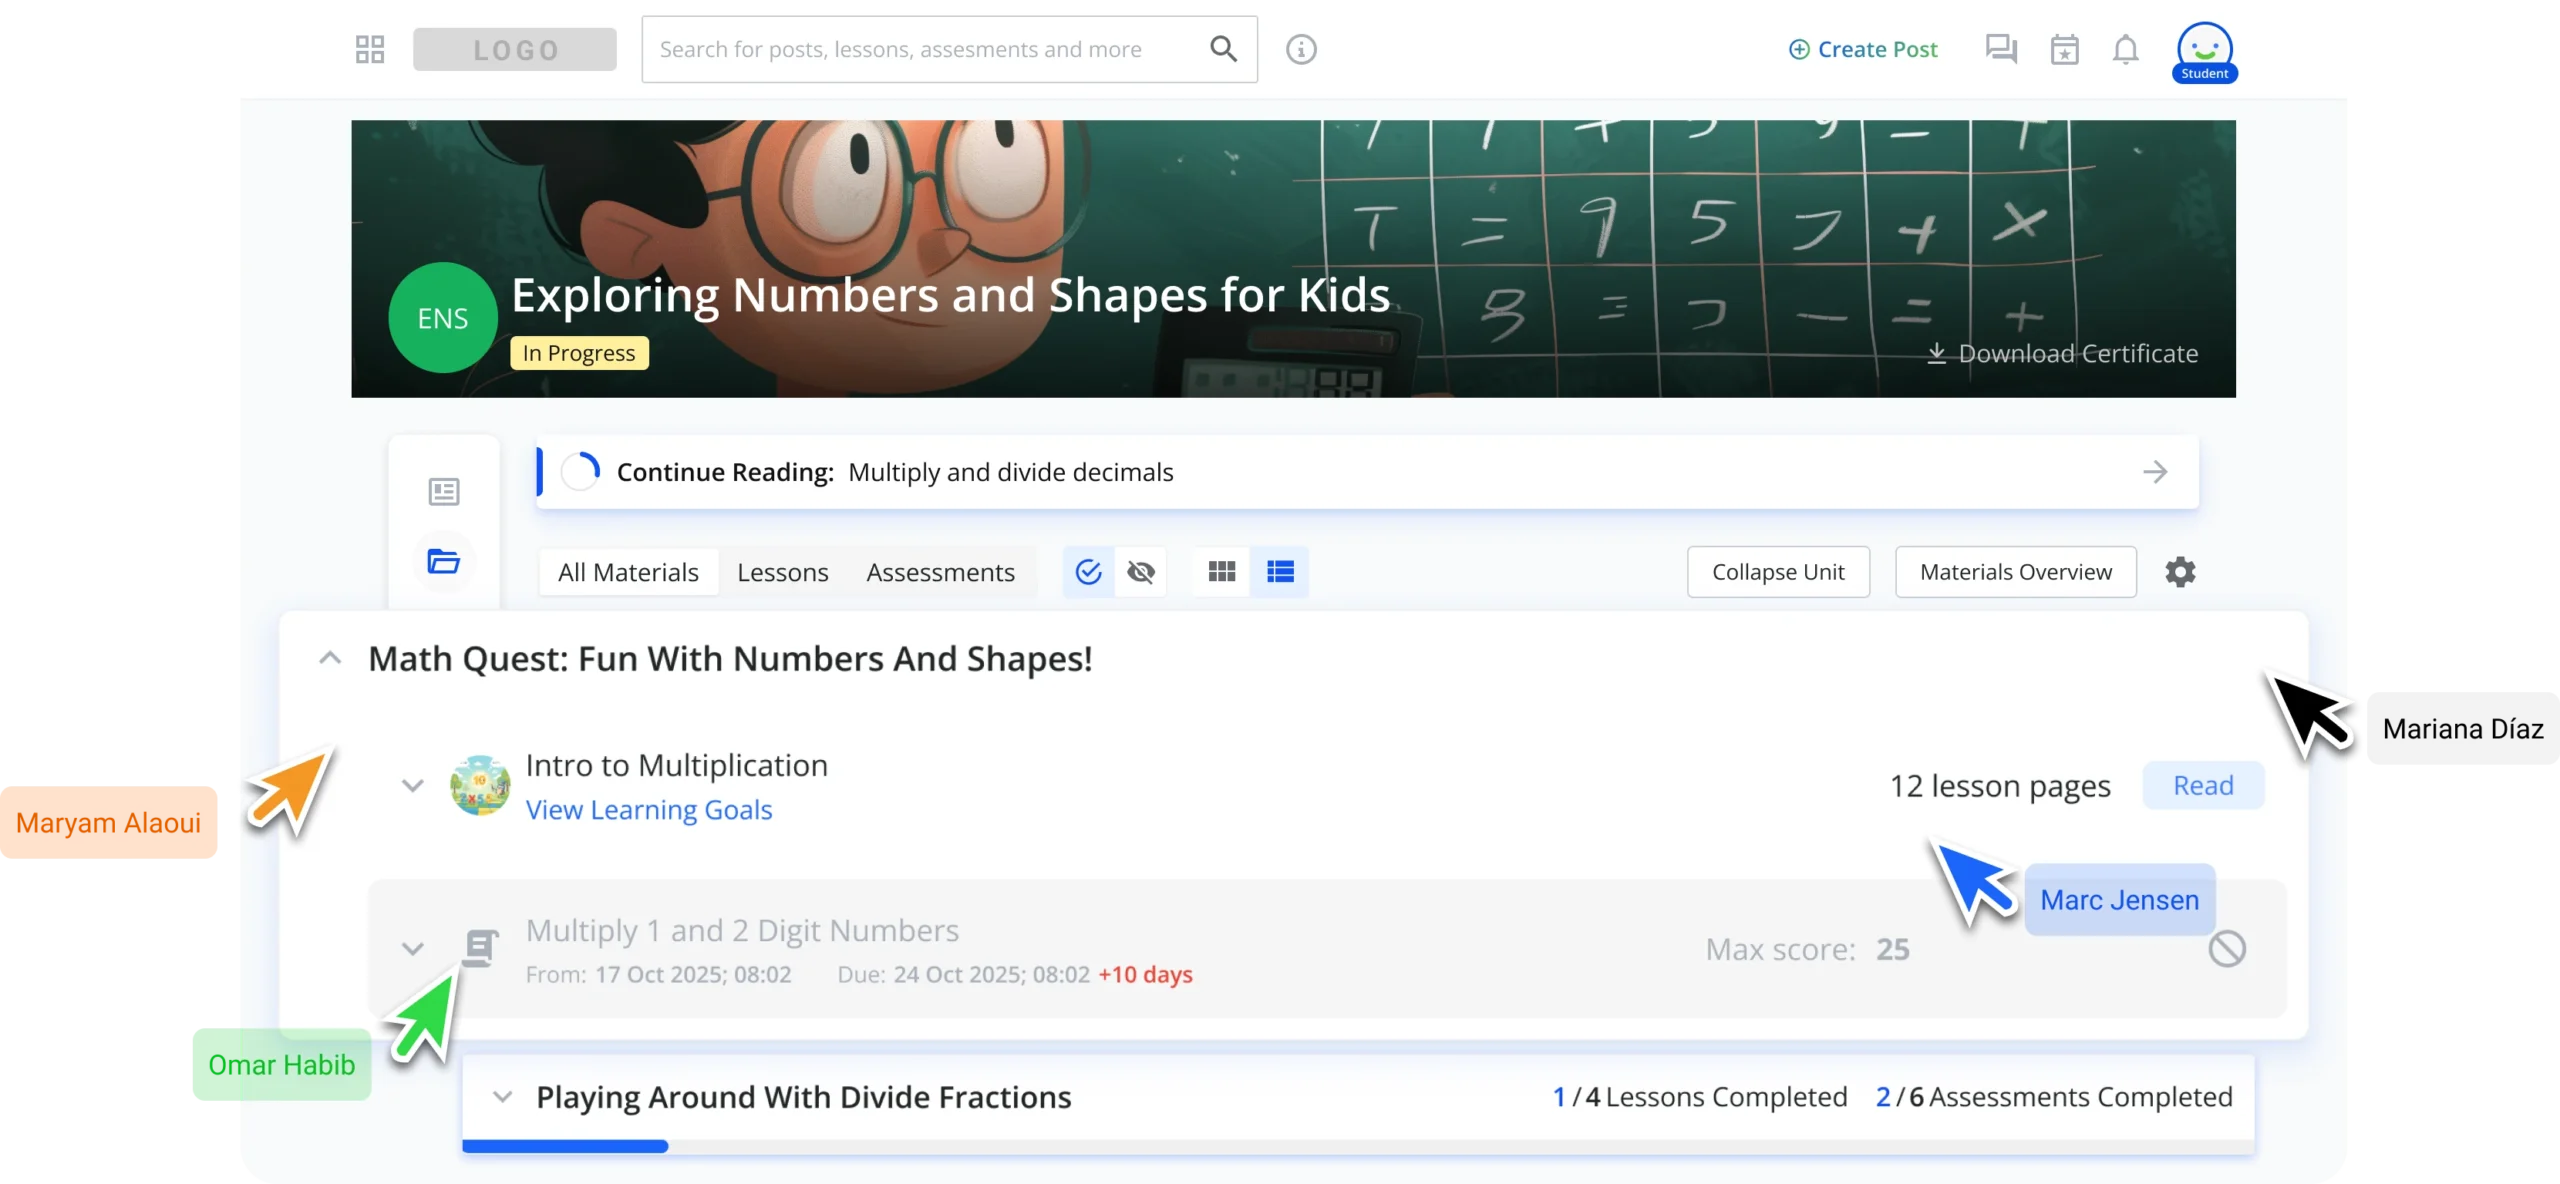Open View Learning Goals link
Image resolution: width=2560 pixels, height=1184 pixels.
coord(649,810)
